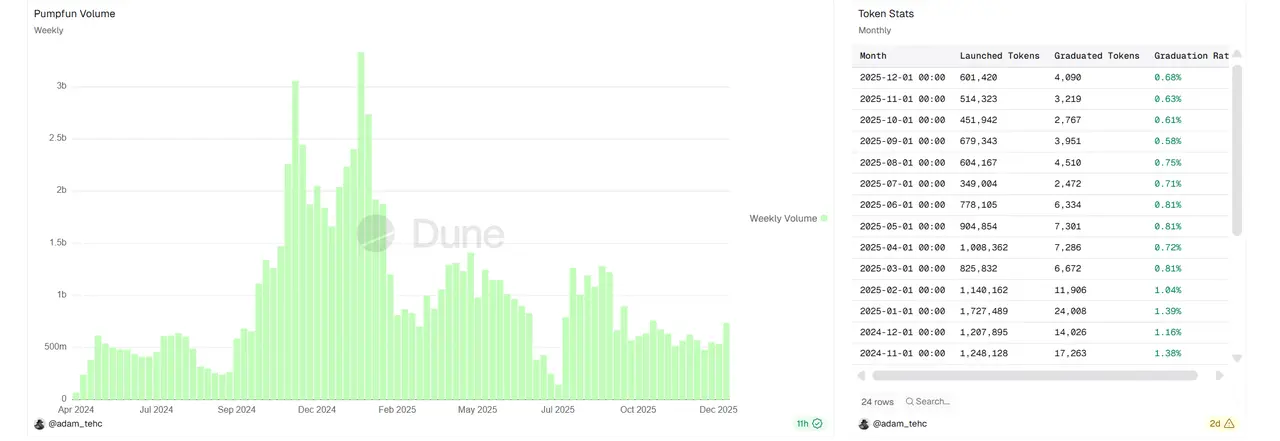Click the avatar icon beside Token Stats author
Screen dimensions: 1280x441
click(x=864, y=424)
